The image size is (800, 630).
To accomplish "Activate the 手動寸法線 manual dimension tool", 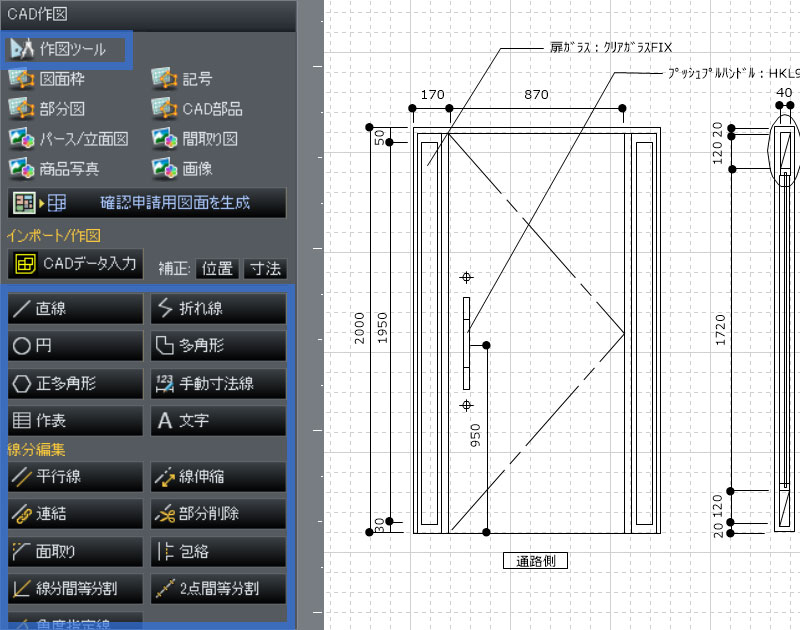I will click(x=217, y=383).
